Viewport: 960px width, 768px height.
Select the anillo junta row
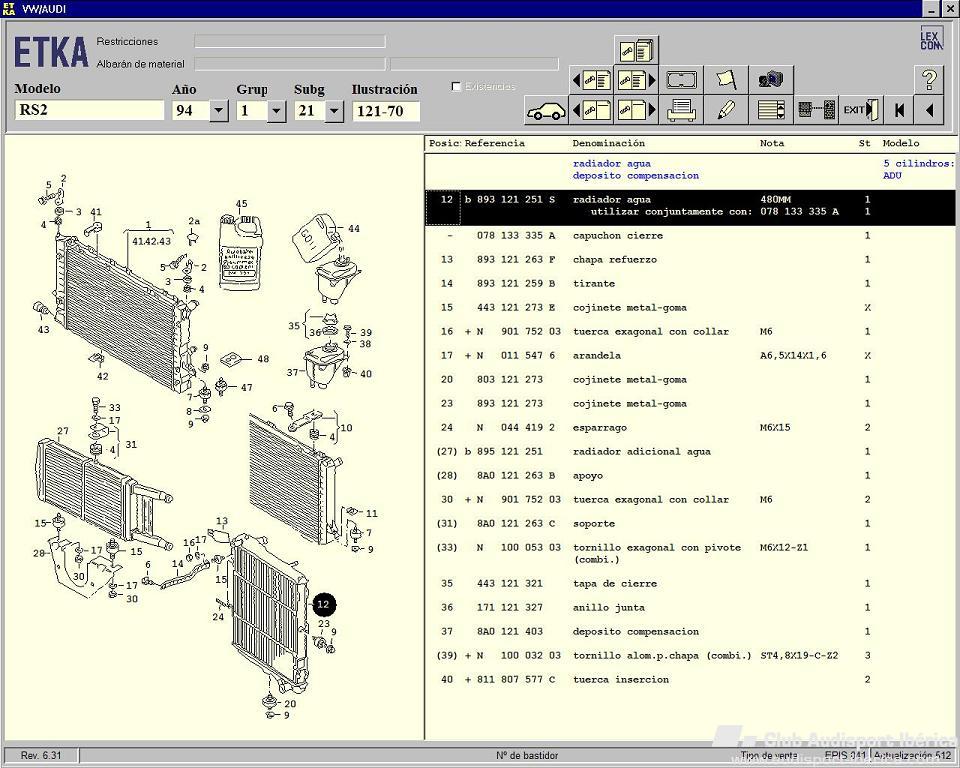pos(690,608)
